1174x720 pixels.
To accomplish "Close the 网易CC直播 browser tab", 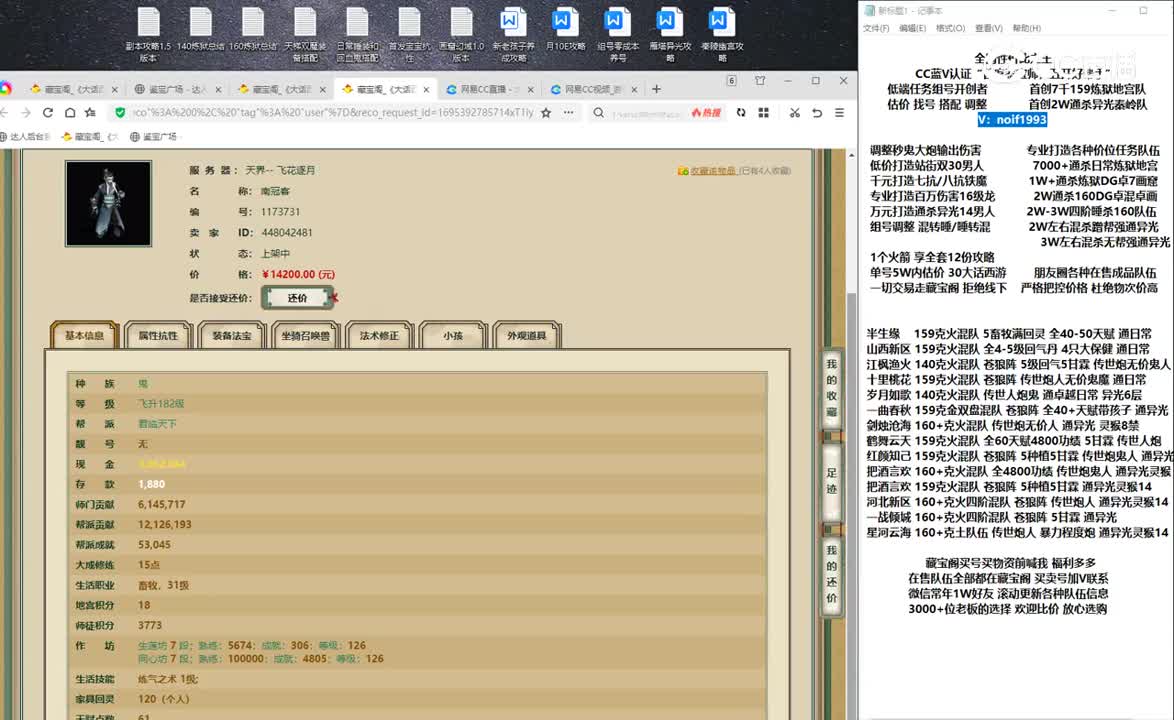I will (x=531, y=89).
